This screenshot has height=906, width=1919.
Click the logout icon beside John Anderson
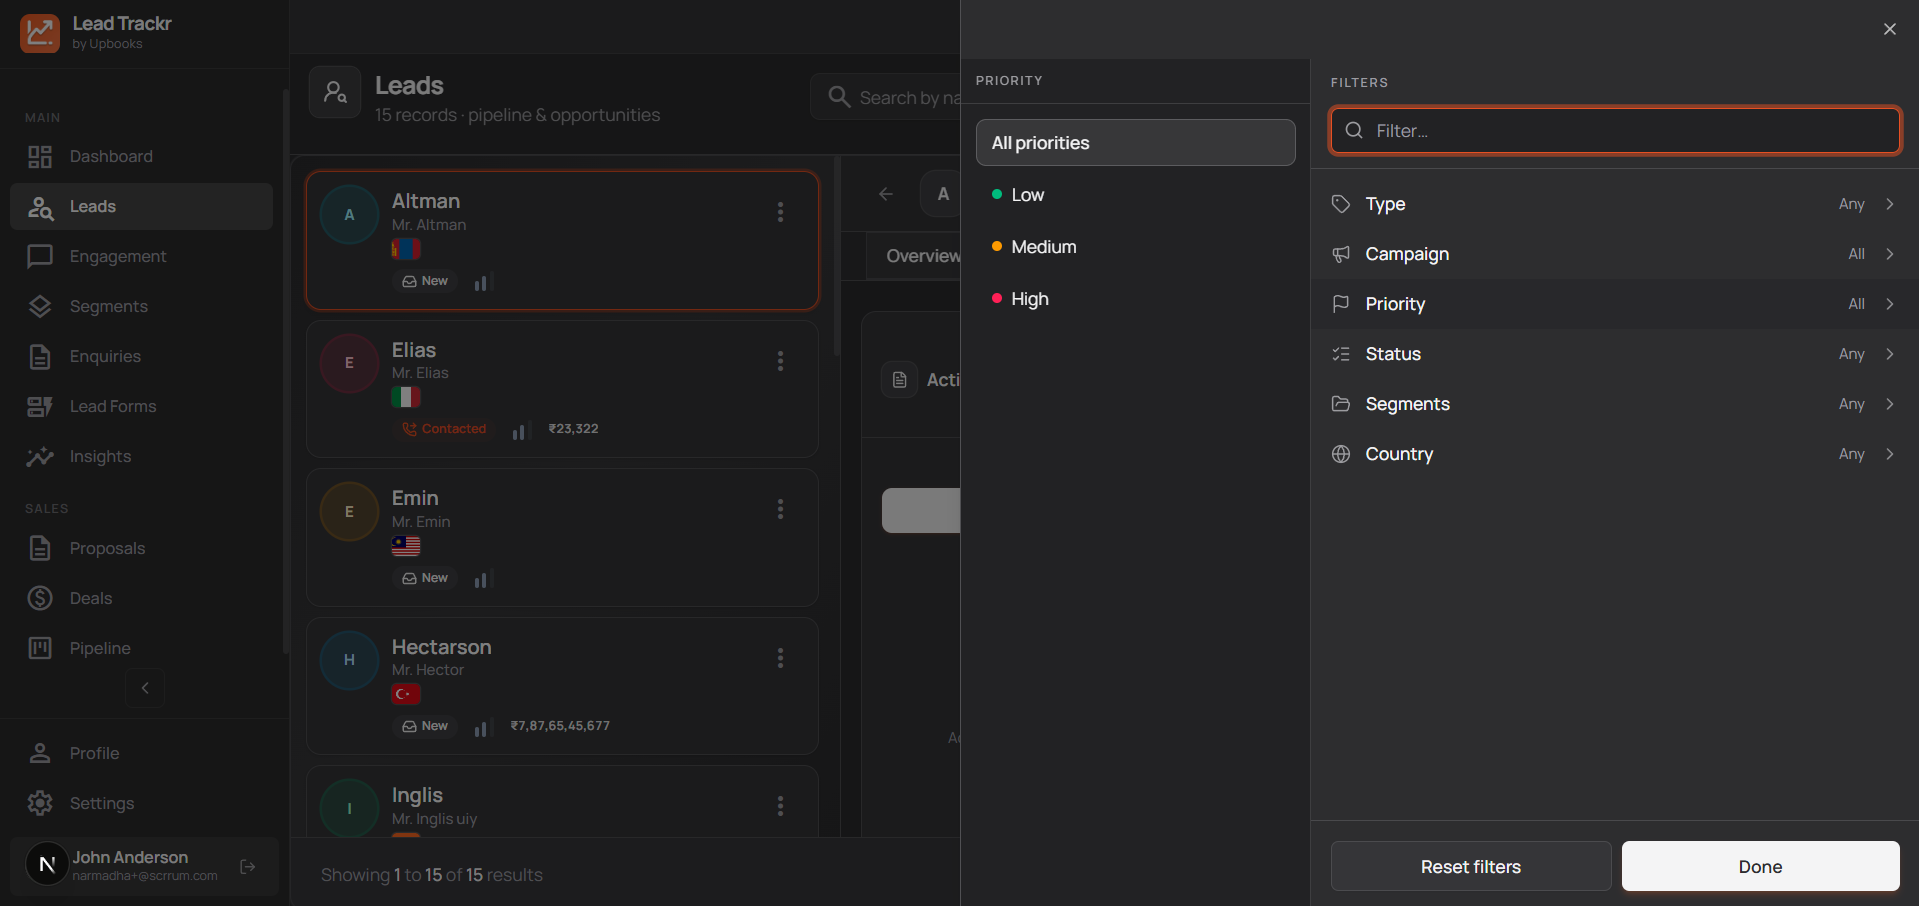248,867
